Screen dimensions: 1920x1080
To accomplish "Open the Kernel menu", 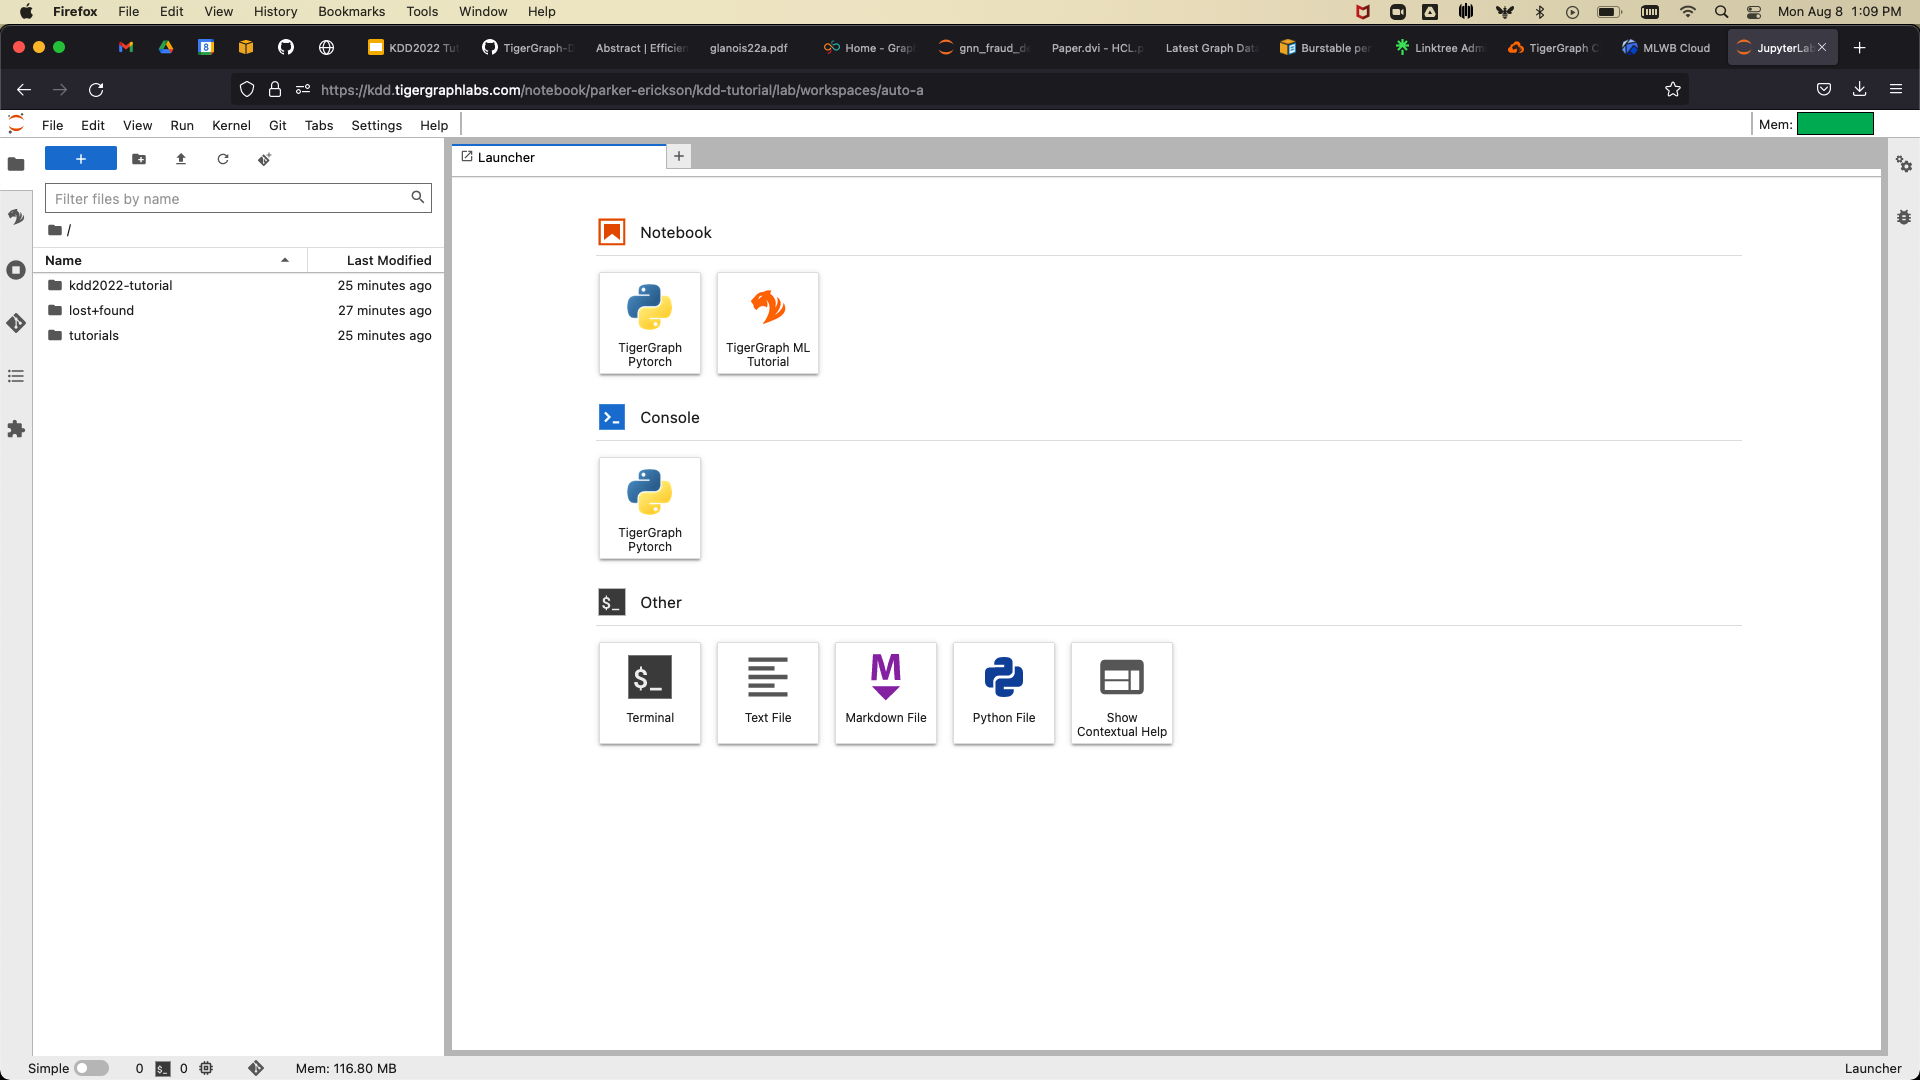I will click(x=231, y=125).
